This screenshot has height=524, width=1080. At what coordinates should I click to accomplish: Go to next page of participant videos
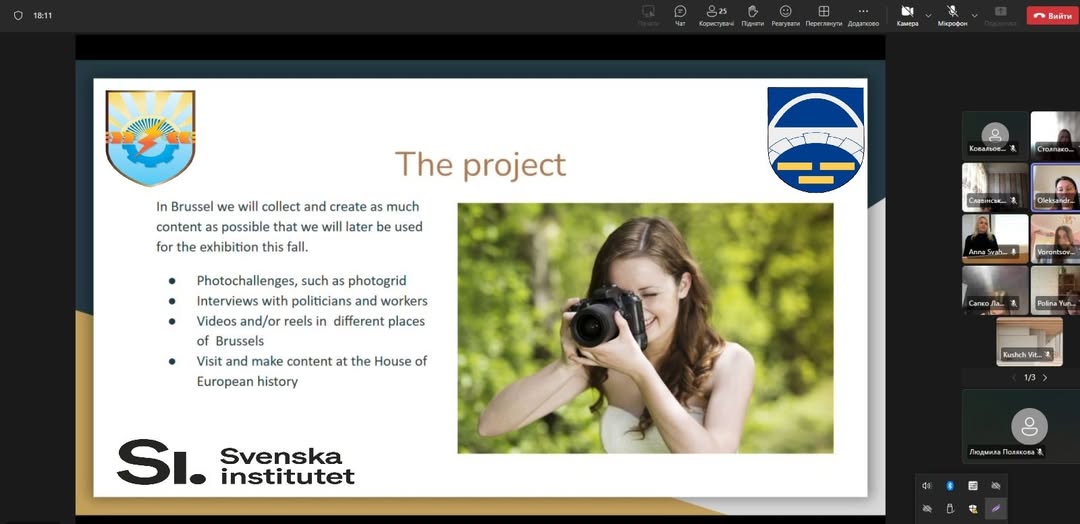(1045, 378)
